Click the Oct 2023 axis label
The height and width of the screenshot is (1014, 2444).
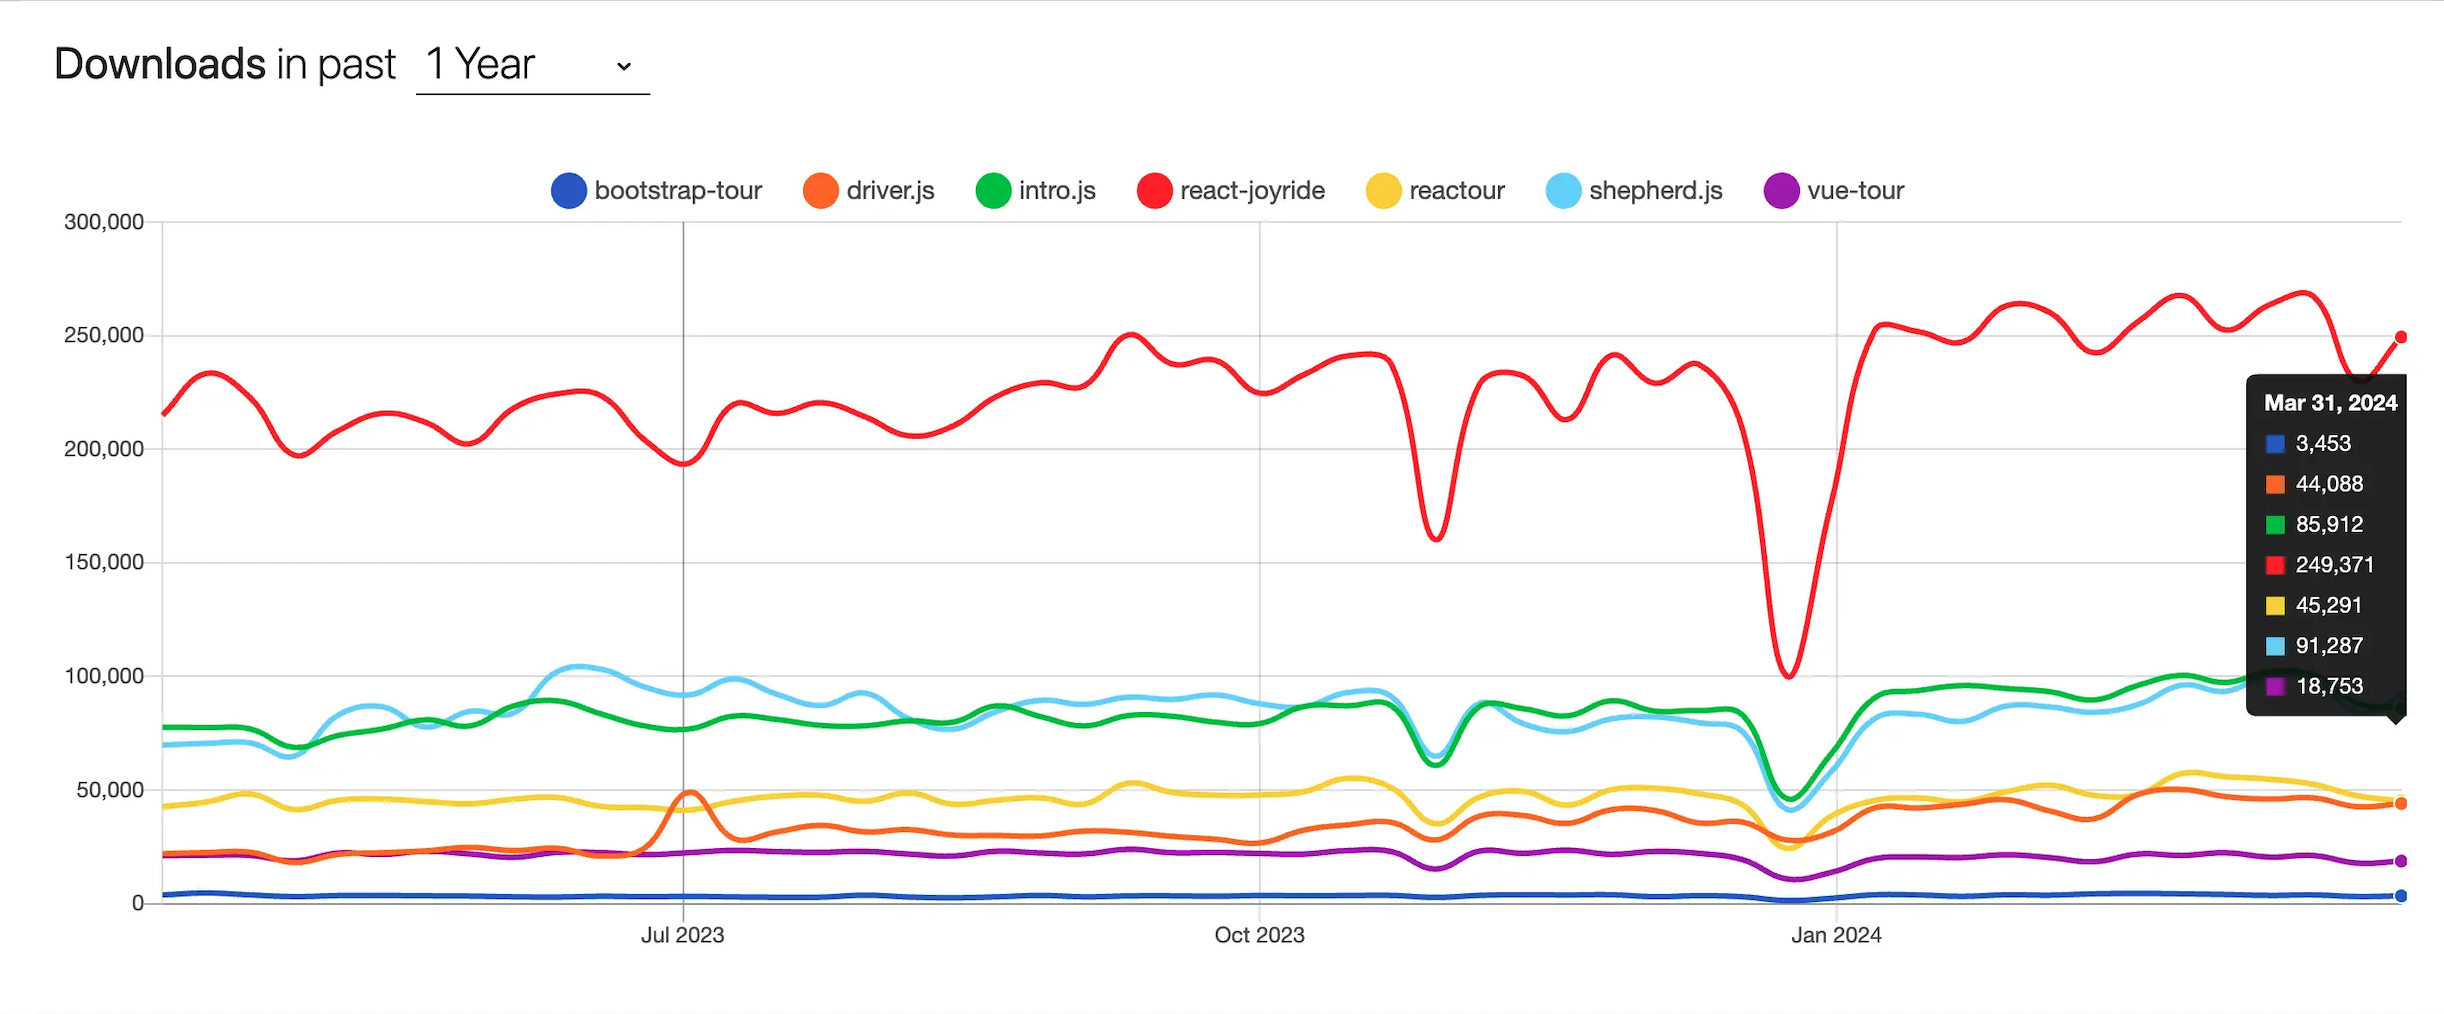(x=1259, y=935)
